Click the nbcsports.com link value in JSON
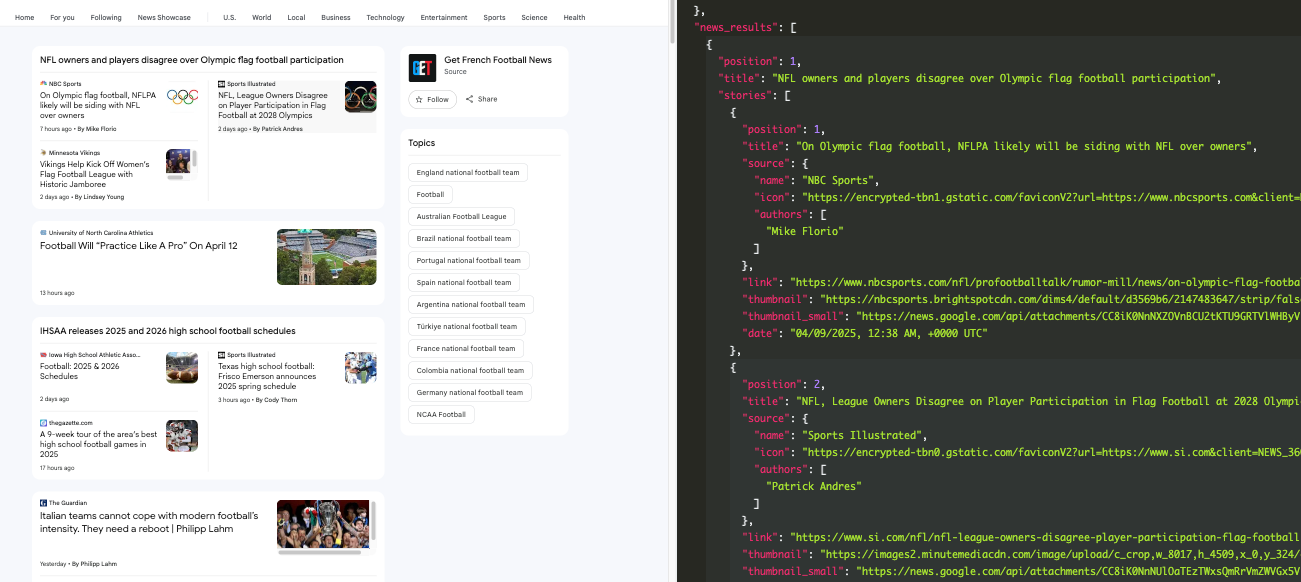The width and height of the screenshot is (1301, 582). (x=1045, y=282)
